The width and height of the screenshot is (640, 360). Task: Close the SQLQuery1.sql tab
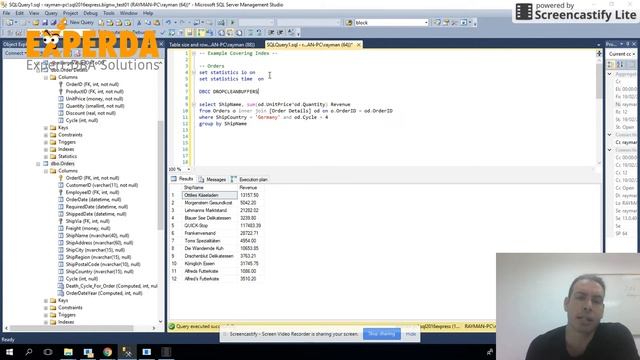coord(359,44)
